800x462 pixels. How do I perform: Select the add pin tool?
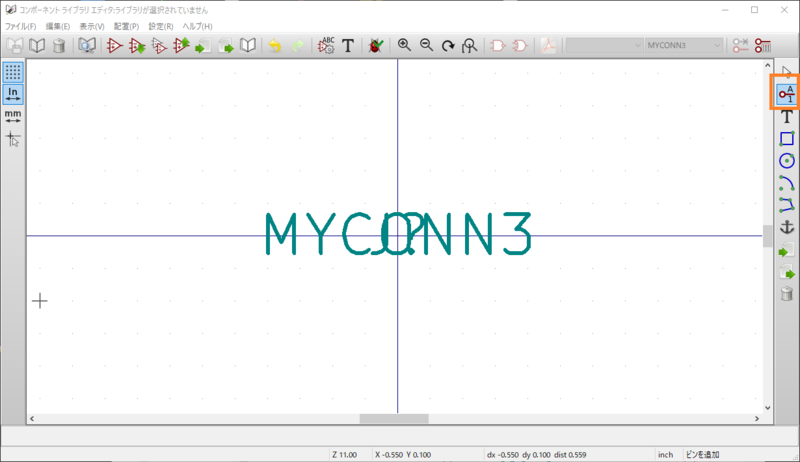(x=787, y=94)
